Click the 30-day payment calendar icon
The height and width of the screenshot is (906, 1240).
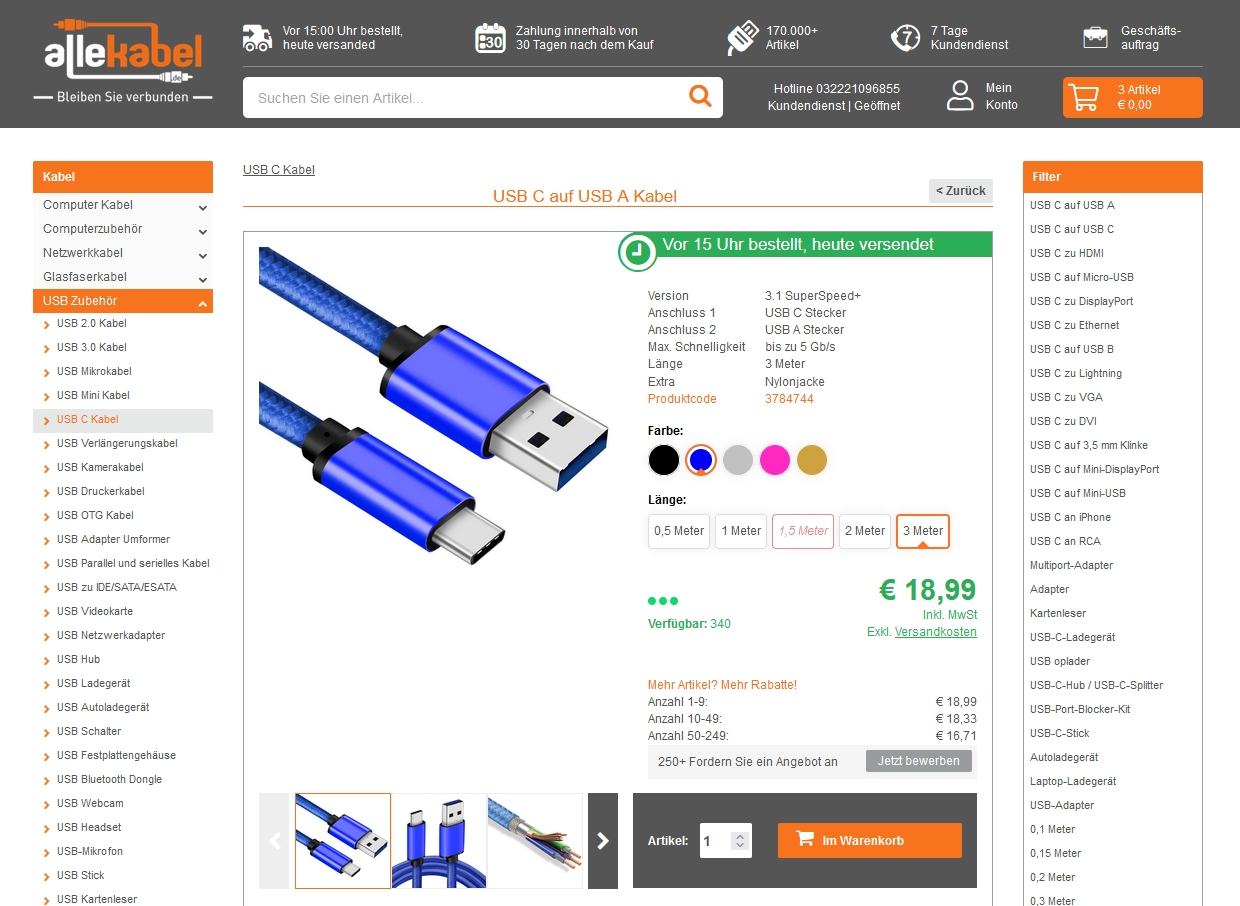(x=490, y=38)
